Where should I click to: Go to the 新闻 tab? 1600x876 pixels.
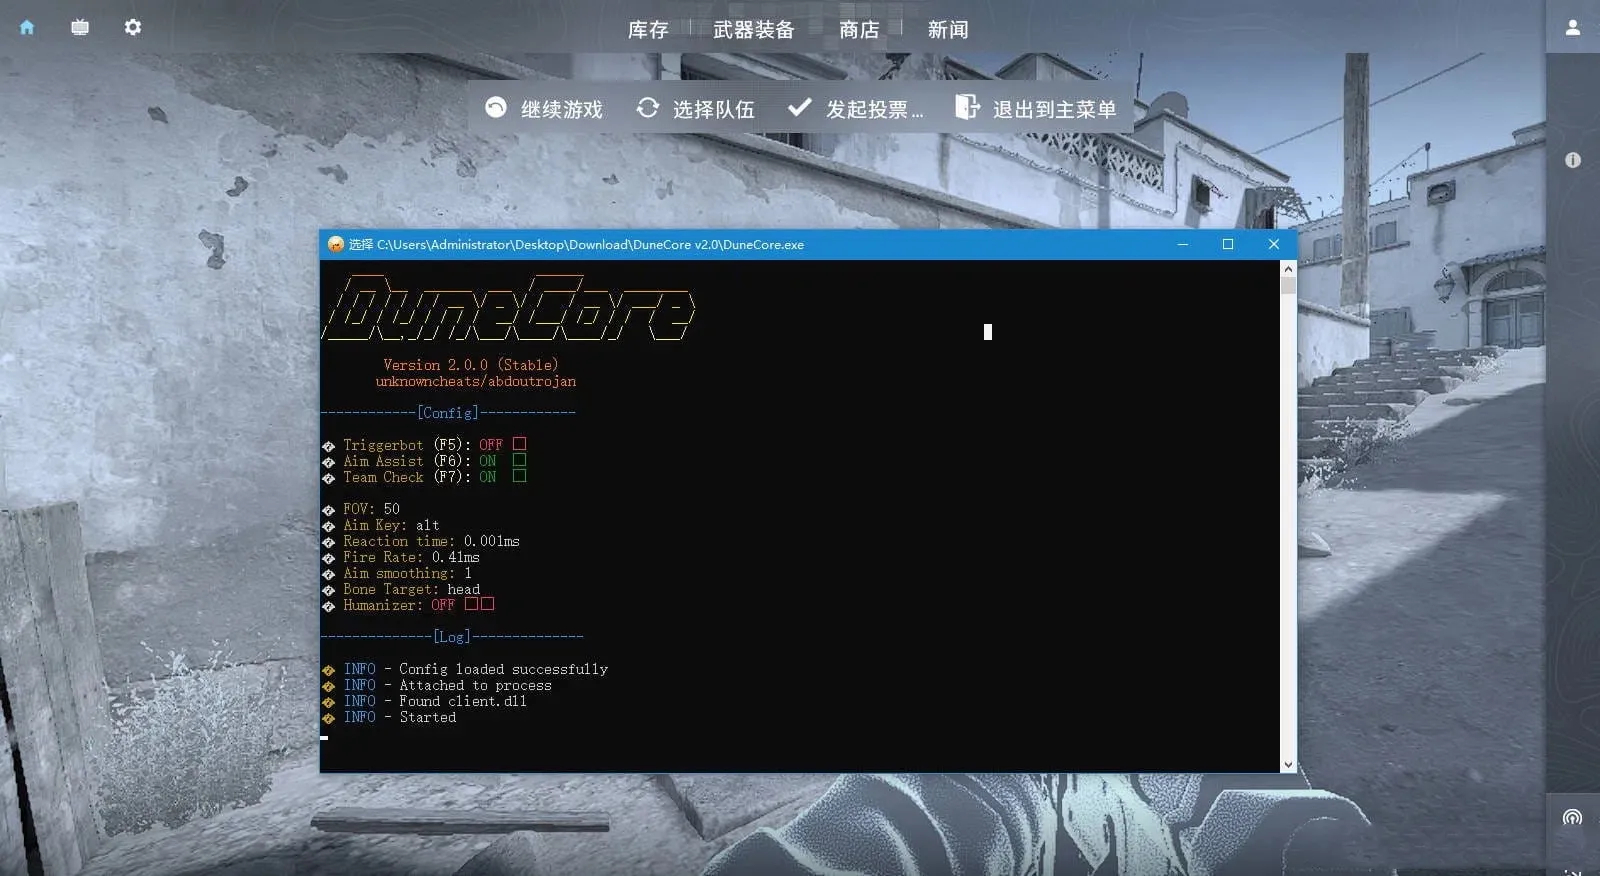pyautogui.click(x=947, y=30)
